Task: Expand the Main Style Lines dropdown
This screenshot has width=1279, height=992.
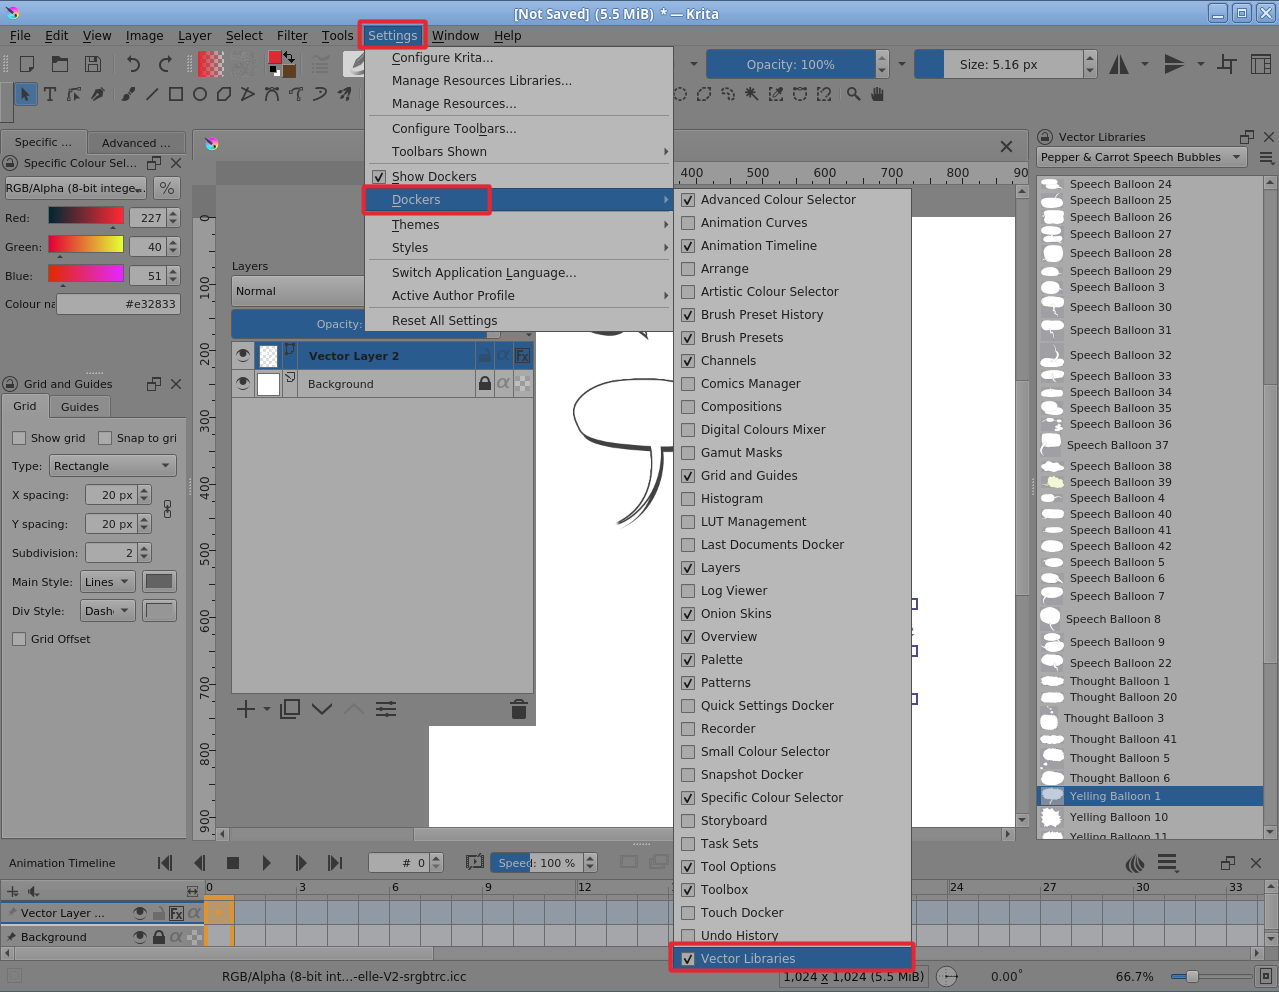Action: click(x=108, y=582)
